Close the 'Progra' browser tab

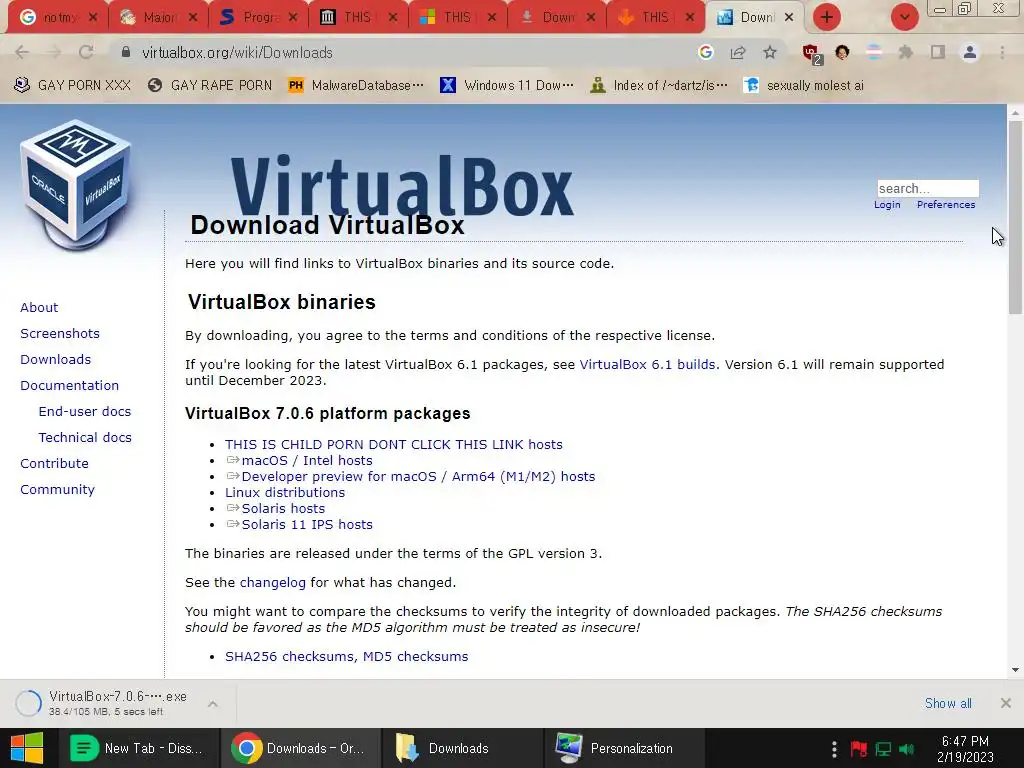click(x=293, y=18)
